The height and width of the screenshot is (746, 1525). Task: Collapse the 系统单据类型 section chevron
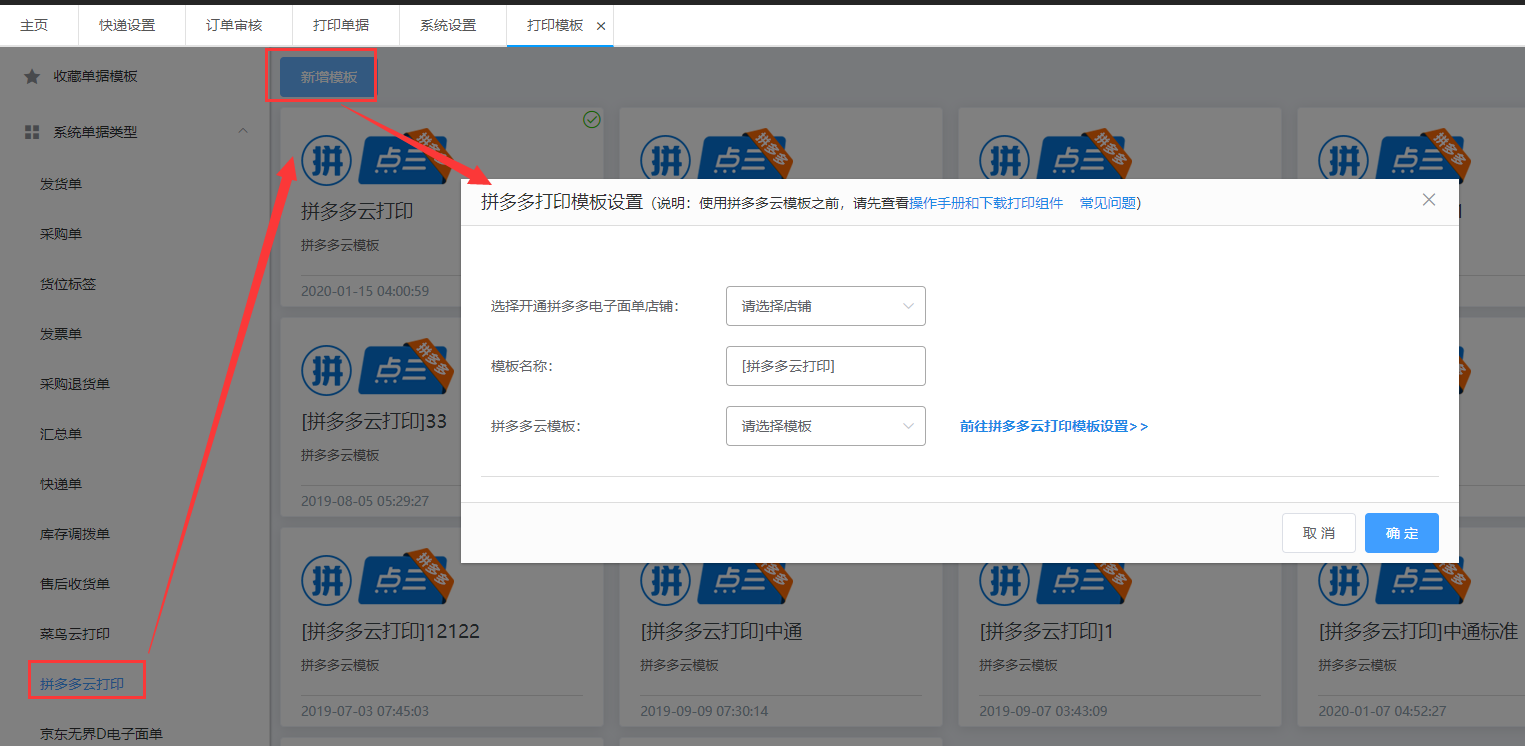[243, 131]
